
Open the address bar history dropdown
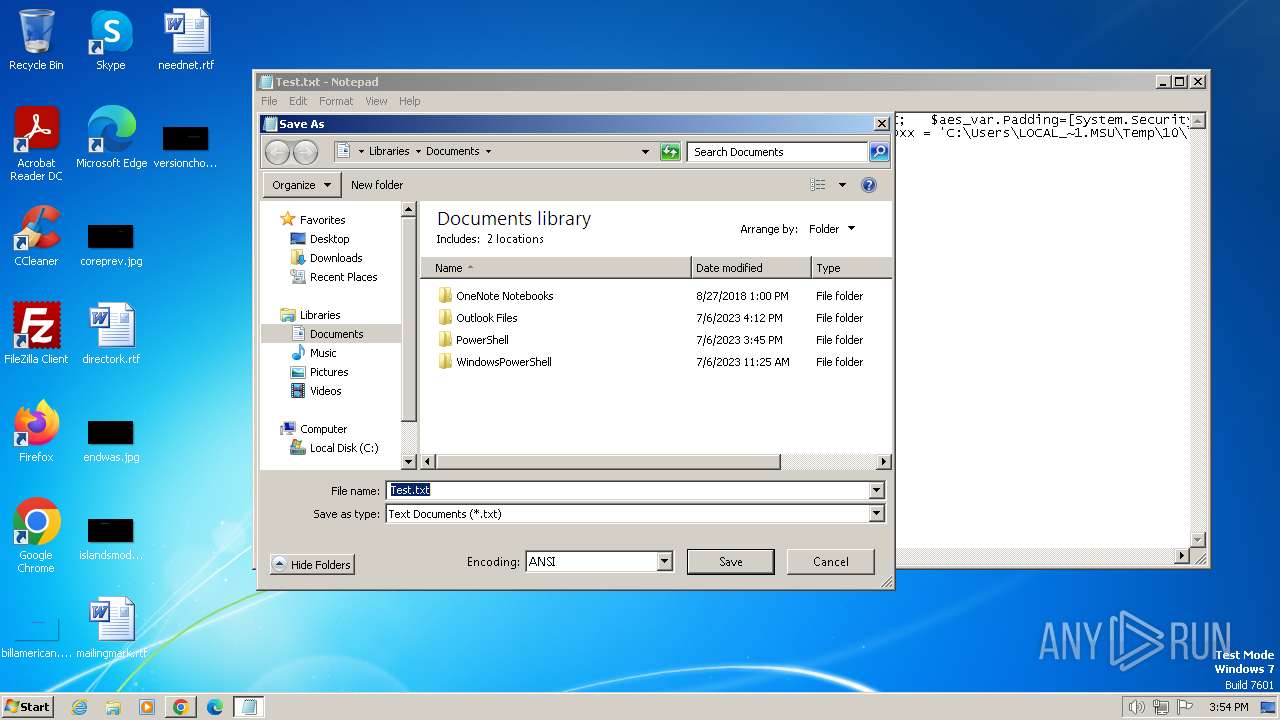[645, 152]
